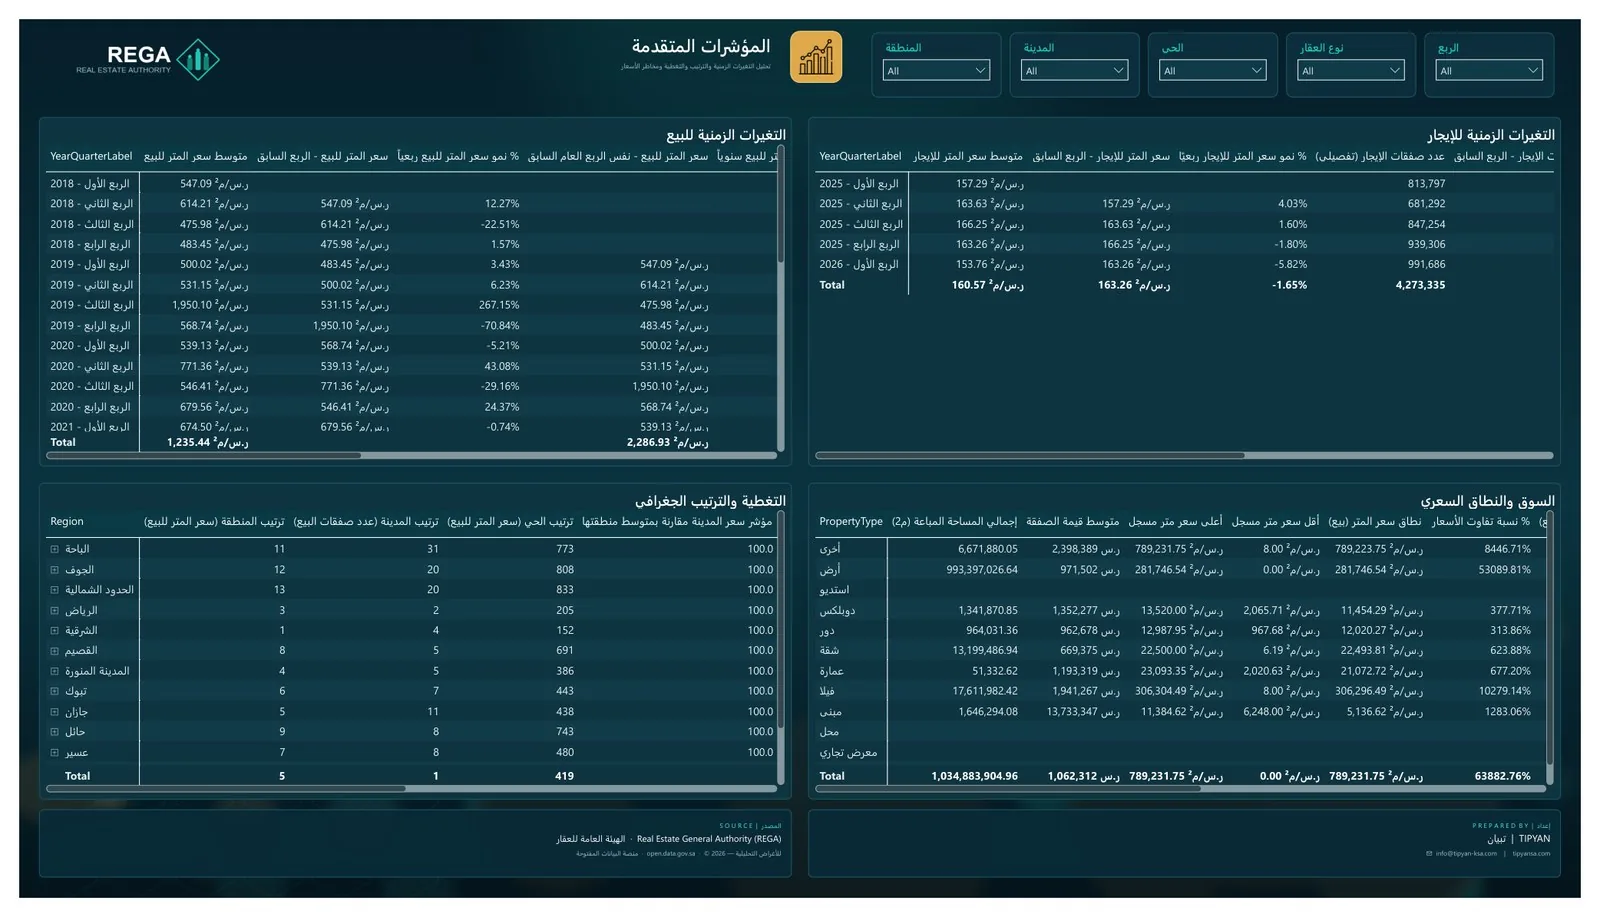Expand the الجوف region row
The height and width of the screenshot is (917, 1600).
55,569
